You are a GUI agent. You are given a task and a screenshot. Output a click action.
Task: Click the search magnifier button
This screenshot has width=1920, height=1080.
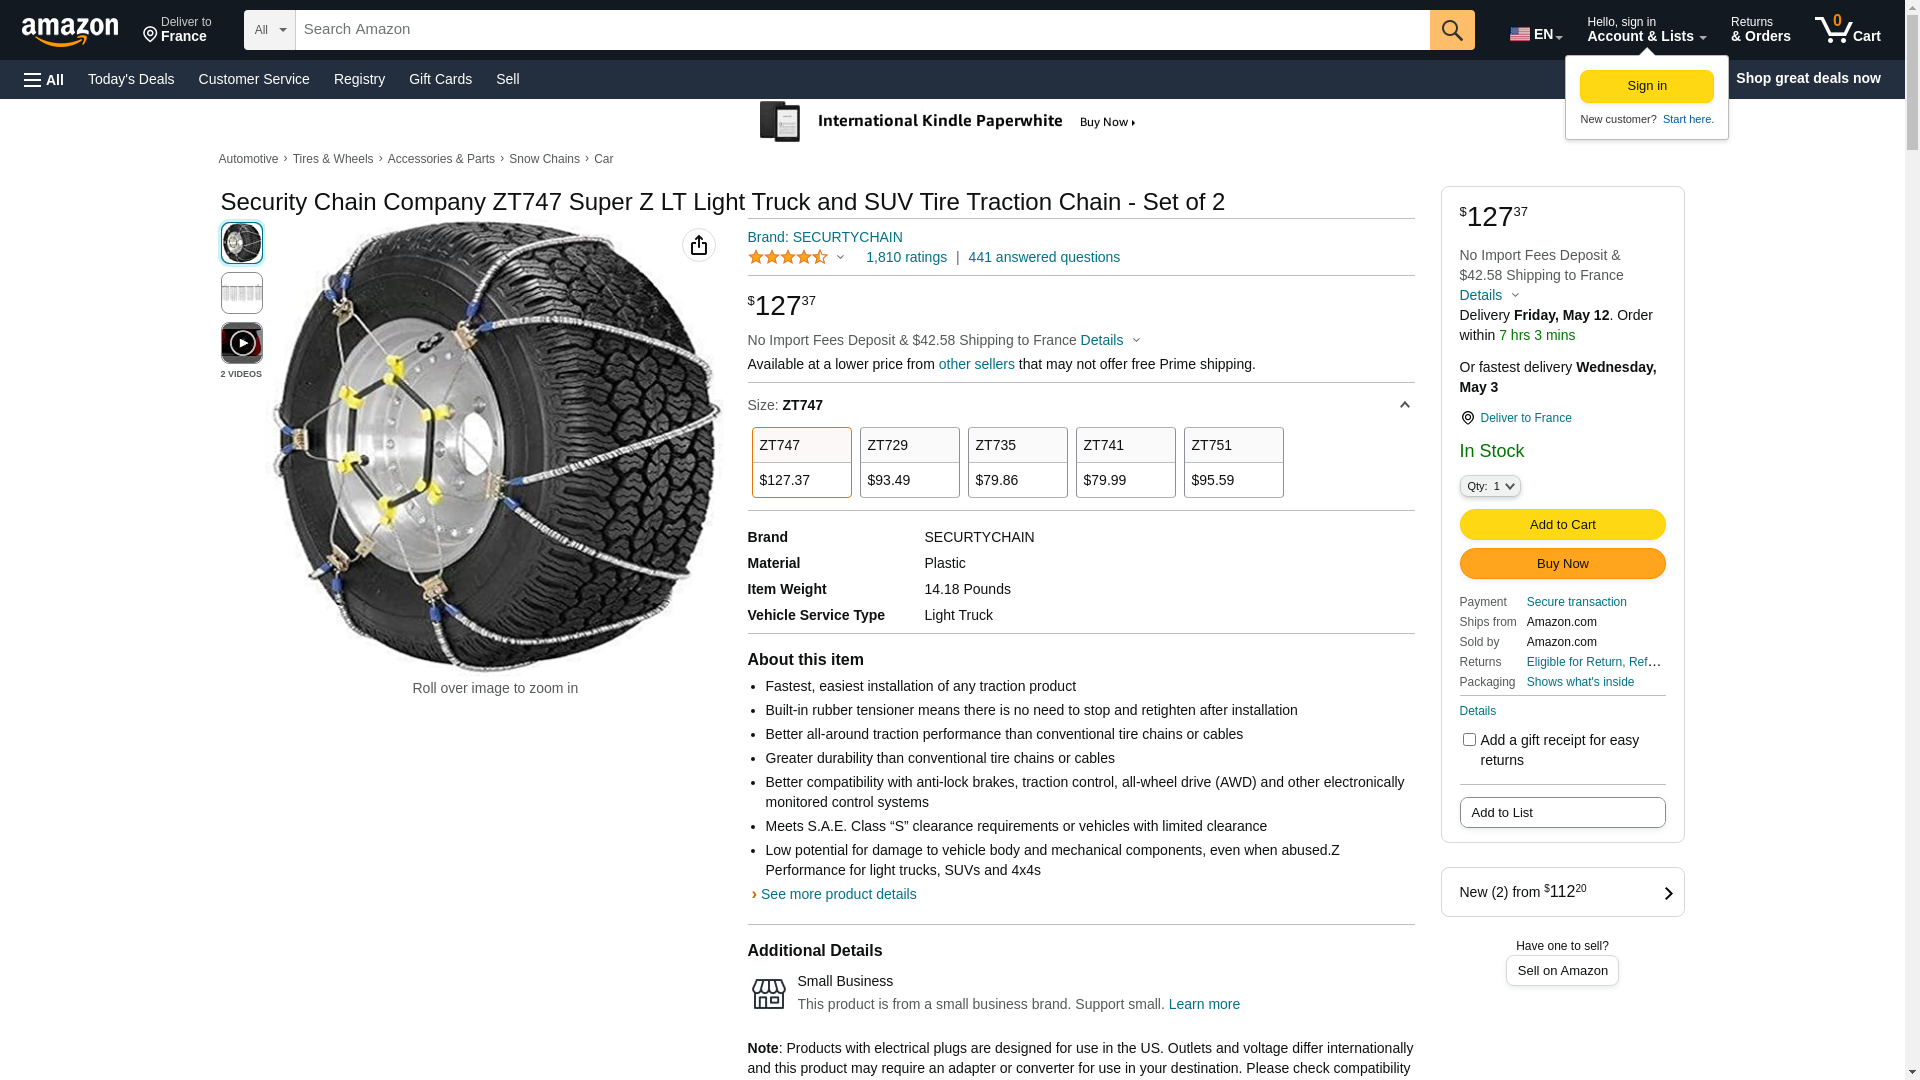click(x=1452, y=30)
